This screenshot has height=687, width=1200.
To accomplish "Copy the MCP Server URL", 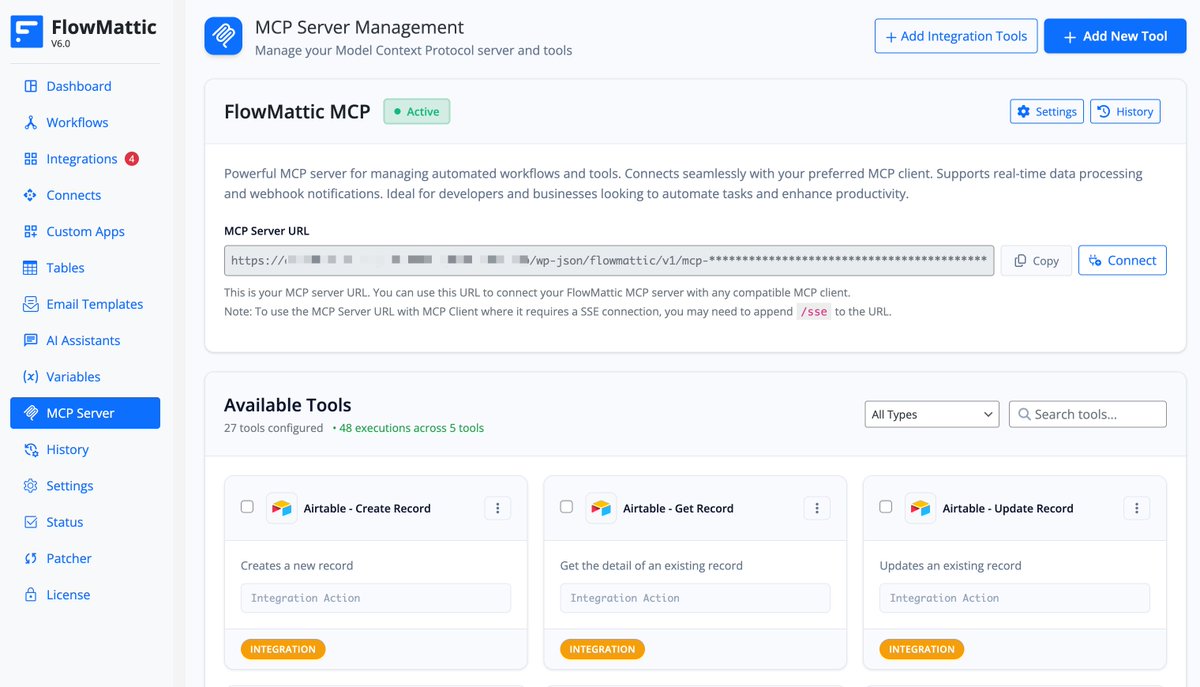I will coord(1036,260).
